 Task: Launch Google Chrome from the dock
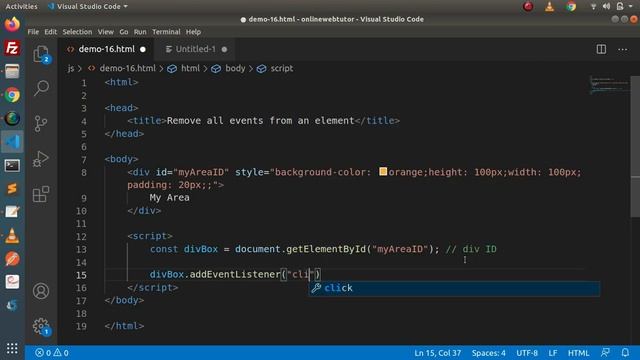click(x=12, y=95)
